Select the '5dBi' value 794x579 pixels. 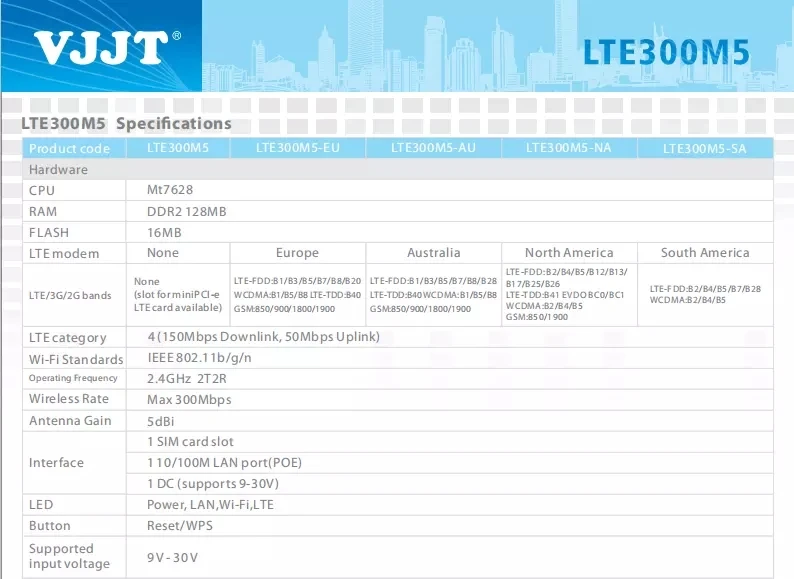tap(161, 421)
